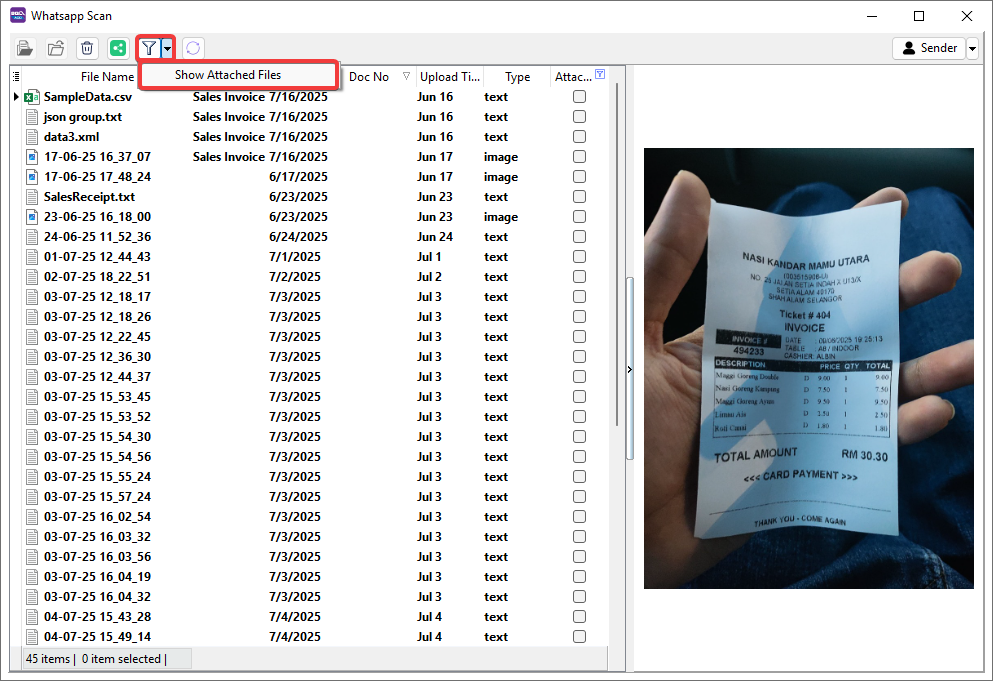Click the Excel icon of SampleData.csv
Image resolution: width=993 pixels, height=681 pixels.
pyautogui.click(x=32, y=97)
